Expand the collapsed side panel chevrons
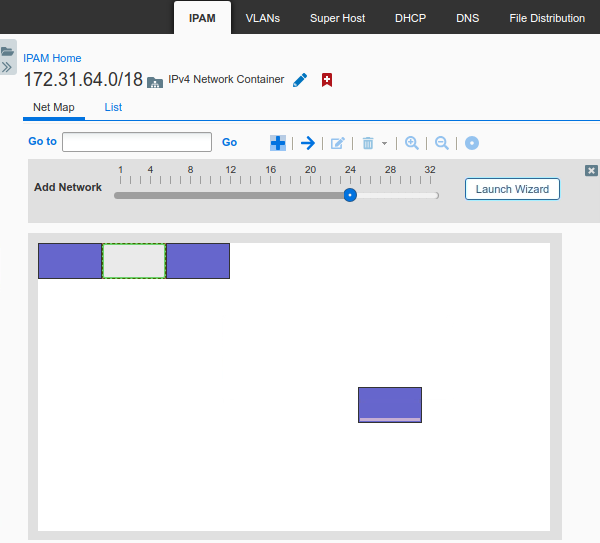 point(8,67)
